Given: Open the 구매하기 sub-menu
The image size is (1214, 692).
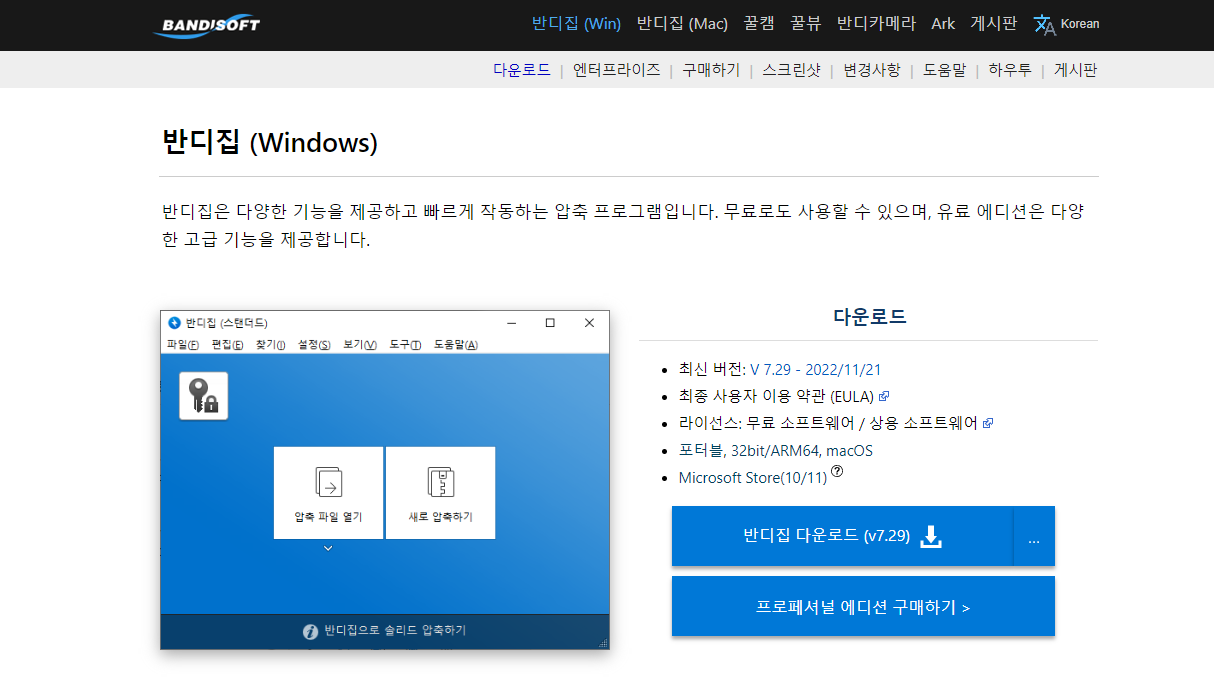Looking at the screenshot, I should pos(712,70).
